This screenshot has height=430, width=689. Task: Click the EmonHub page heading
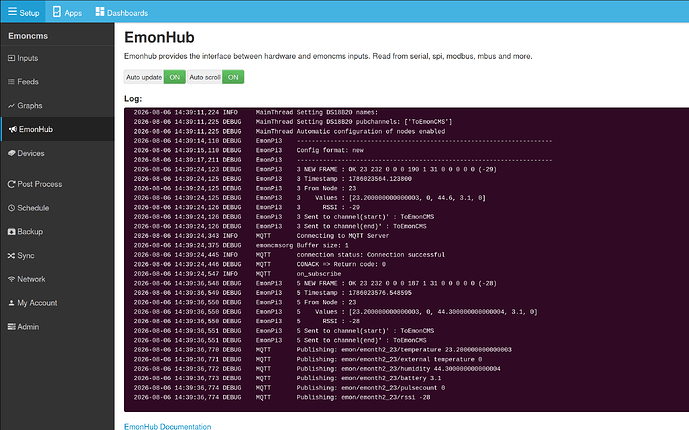click(x=159, y=37)
